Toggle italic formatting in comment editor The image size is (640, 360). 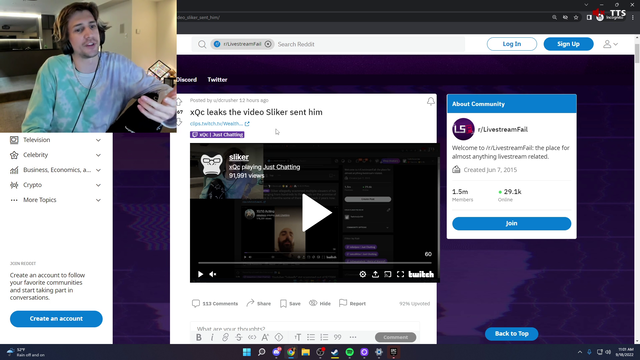(x=212, y=337)
